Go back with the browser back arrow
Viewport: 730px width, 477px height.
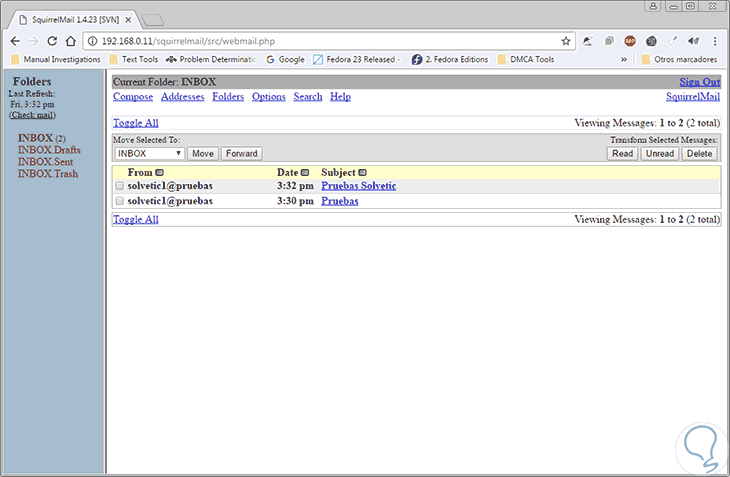(x=15, y=41)
